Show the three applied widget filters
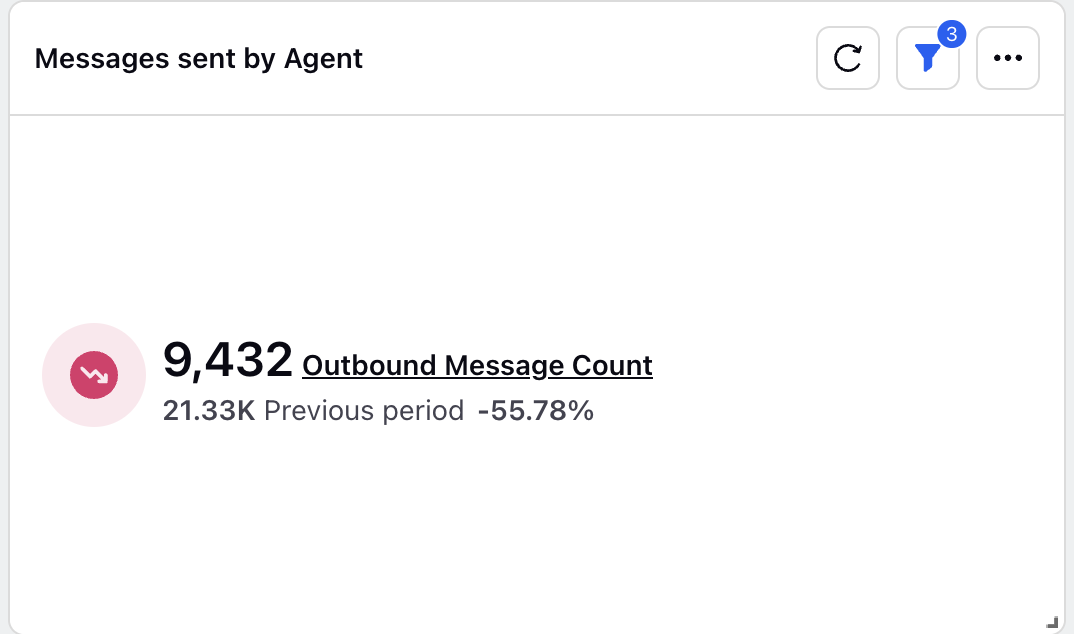 pyautogui.click(x=927, y=58)
